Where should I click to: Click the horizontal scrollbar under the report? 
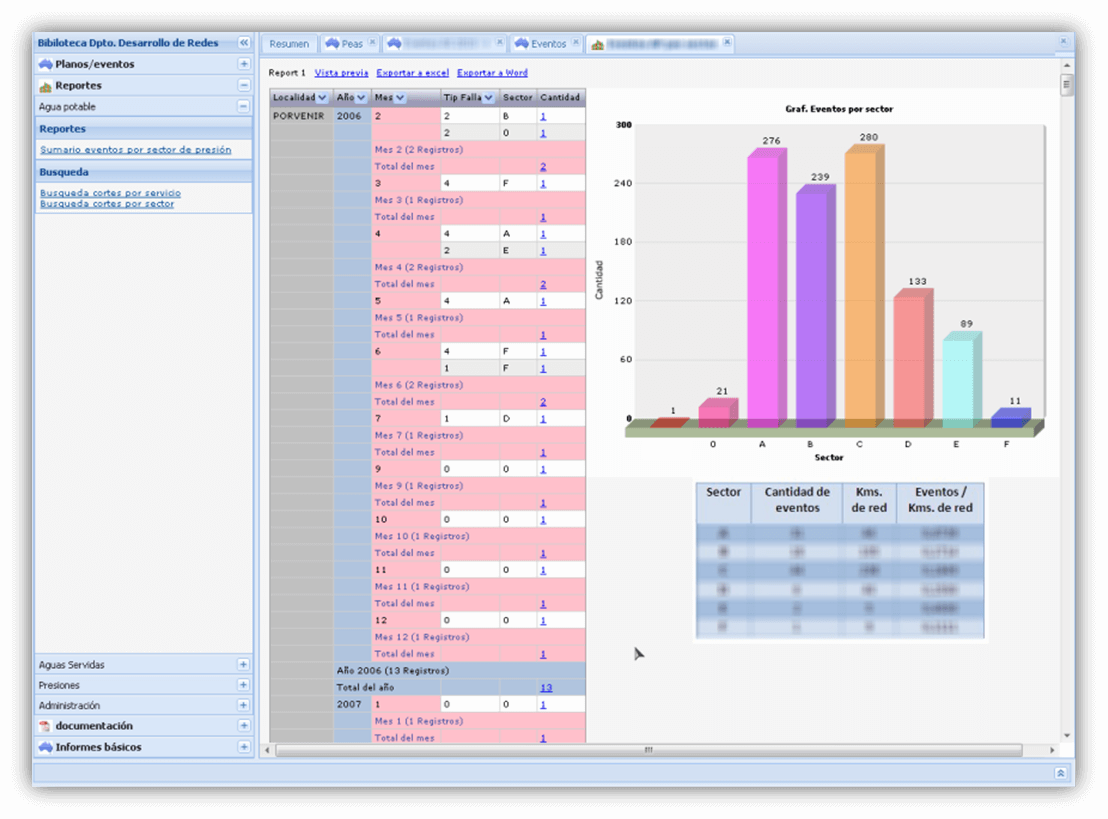pos(648,750)
